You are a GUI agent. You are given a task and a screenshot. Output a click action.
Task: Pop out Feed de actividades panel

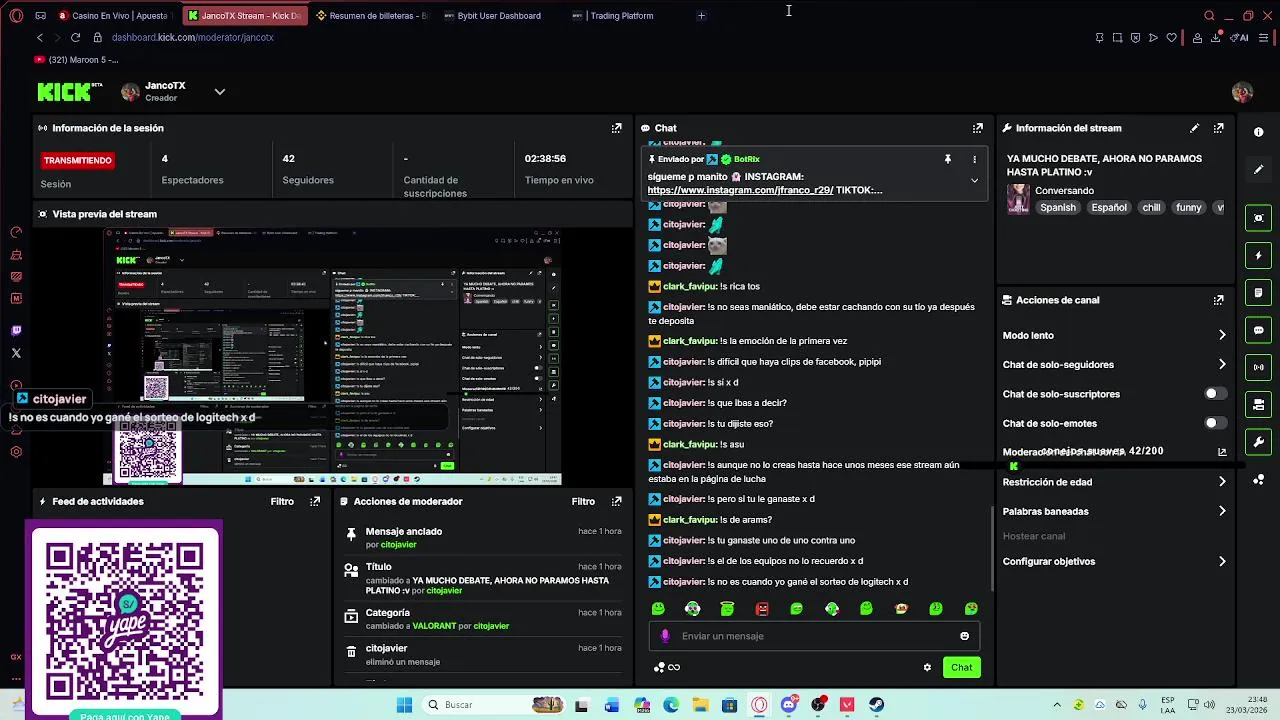[x=315, y=501]
